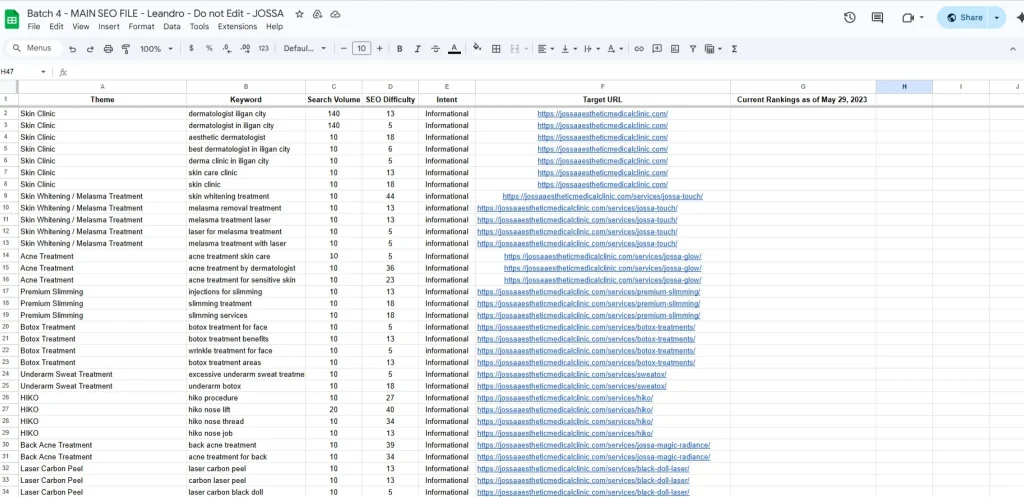The width and height of the screenshot is (1024, 497).
Task: Open target URL for hiko nose lift
Action: [x=565, y=409]
